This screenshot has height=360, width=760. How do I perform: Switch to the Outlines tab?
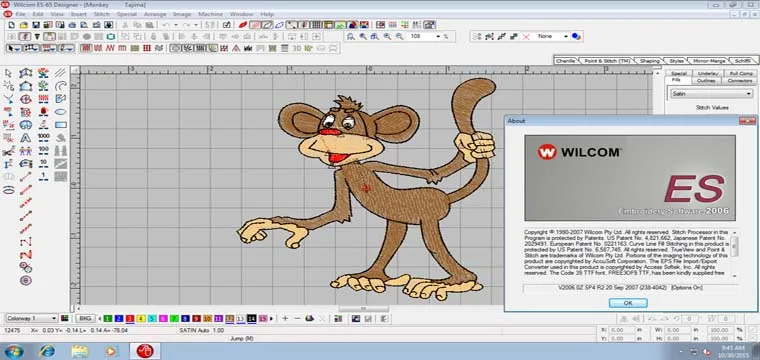(706, 80)
